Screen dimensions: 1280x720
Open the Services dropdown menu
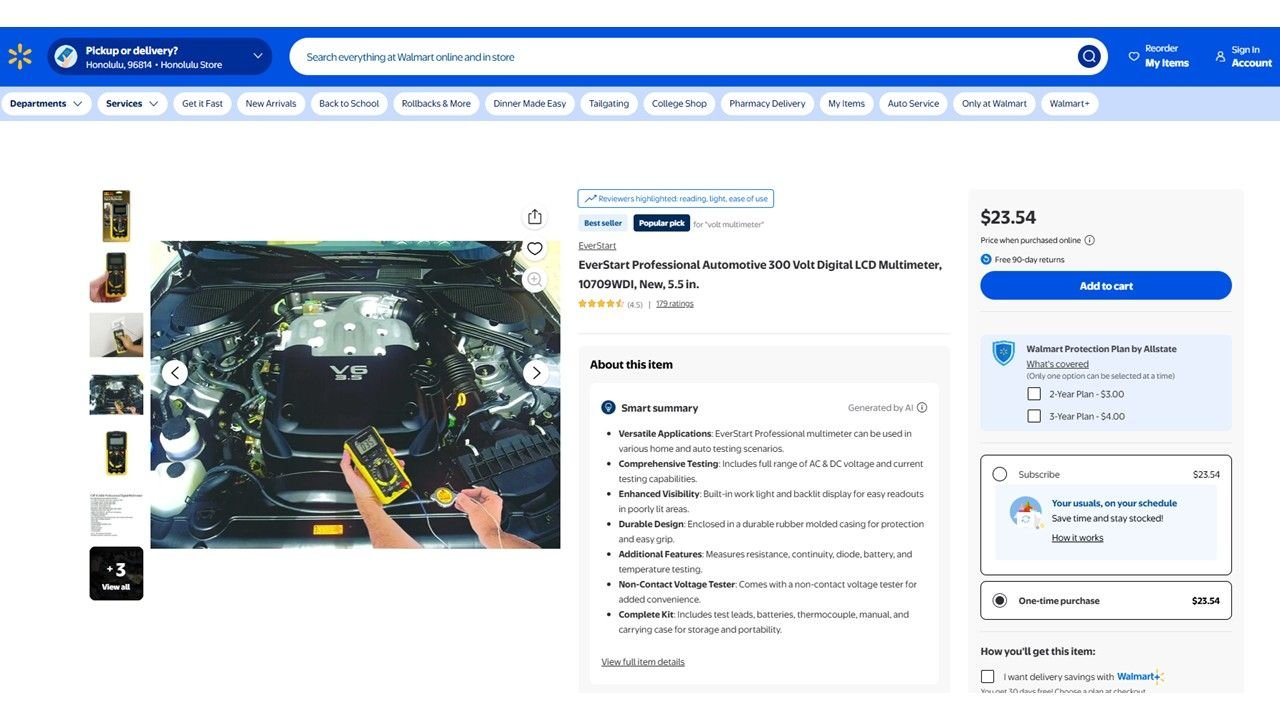click(132, 104)
